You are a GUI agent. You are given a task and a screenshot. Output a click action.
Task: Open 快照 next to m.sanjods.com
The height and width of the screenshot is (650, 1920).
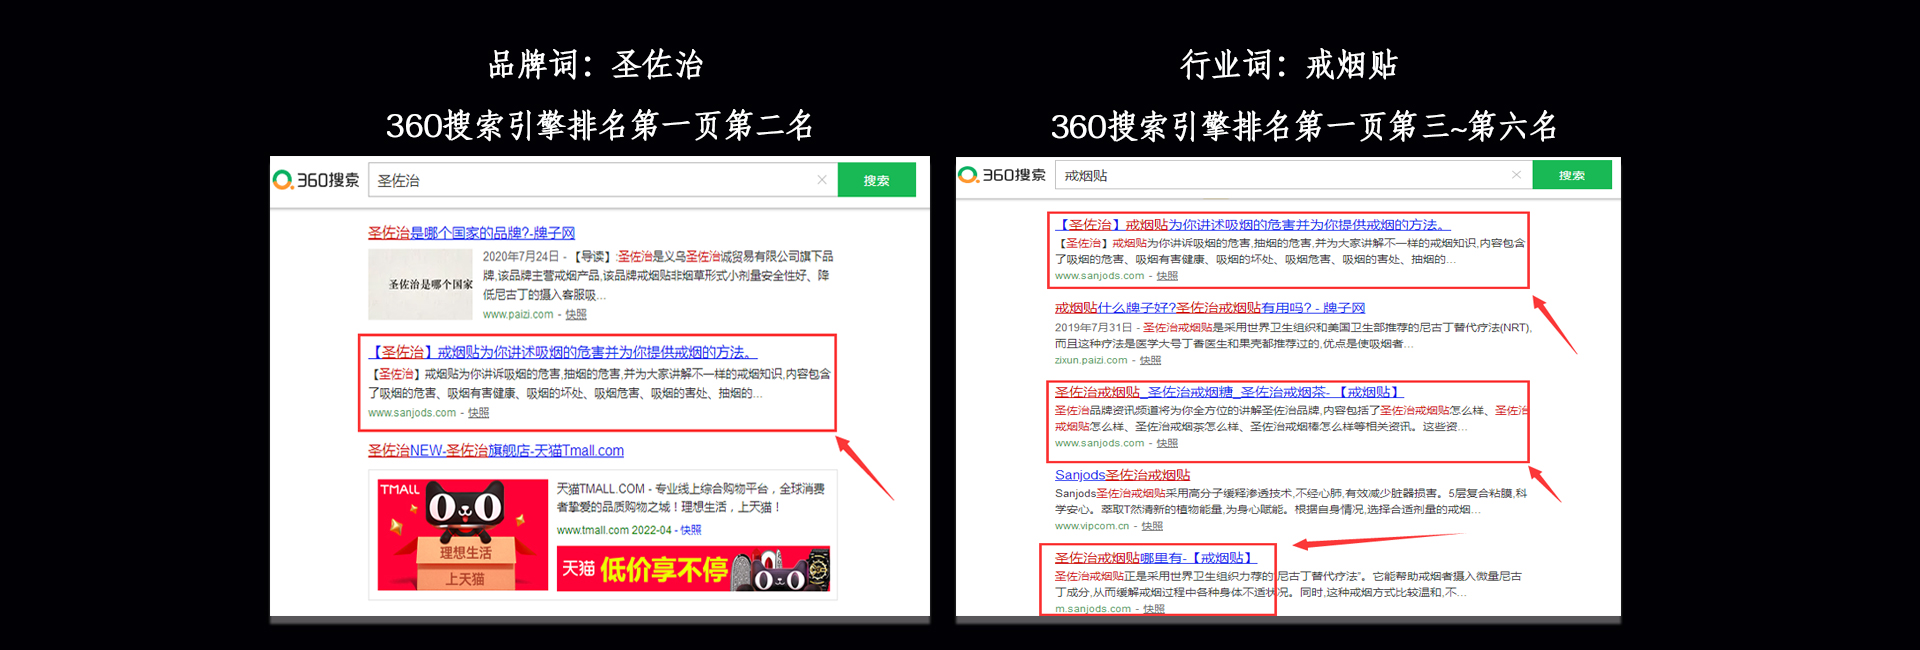tap(1154, 608)
